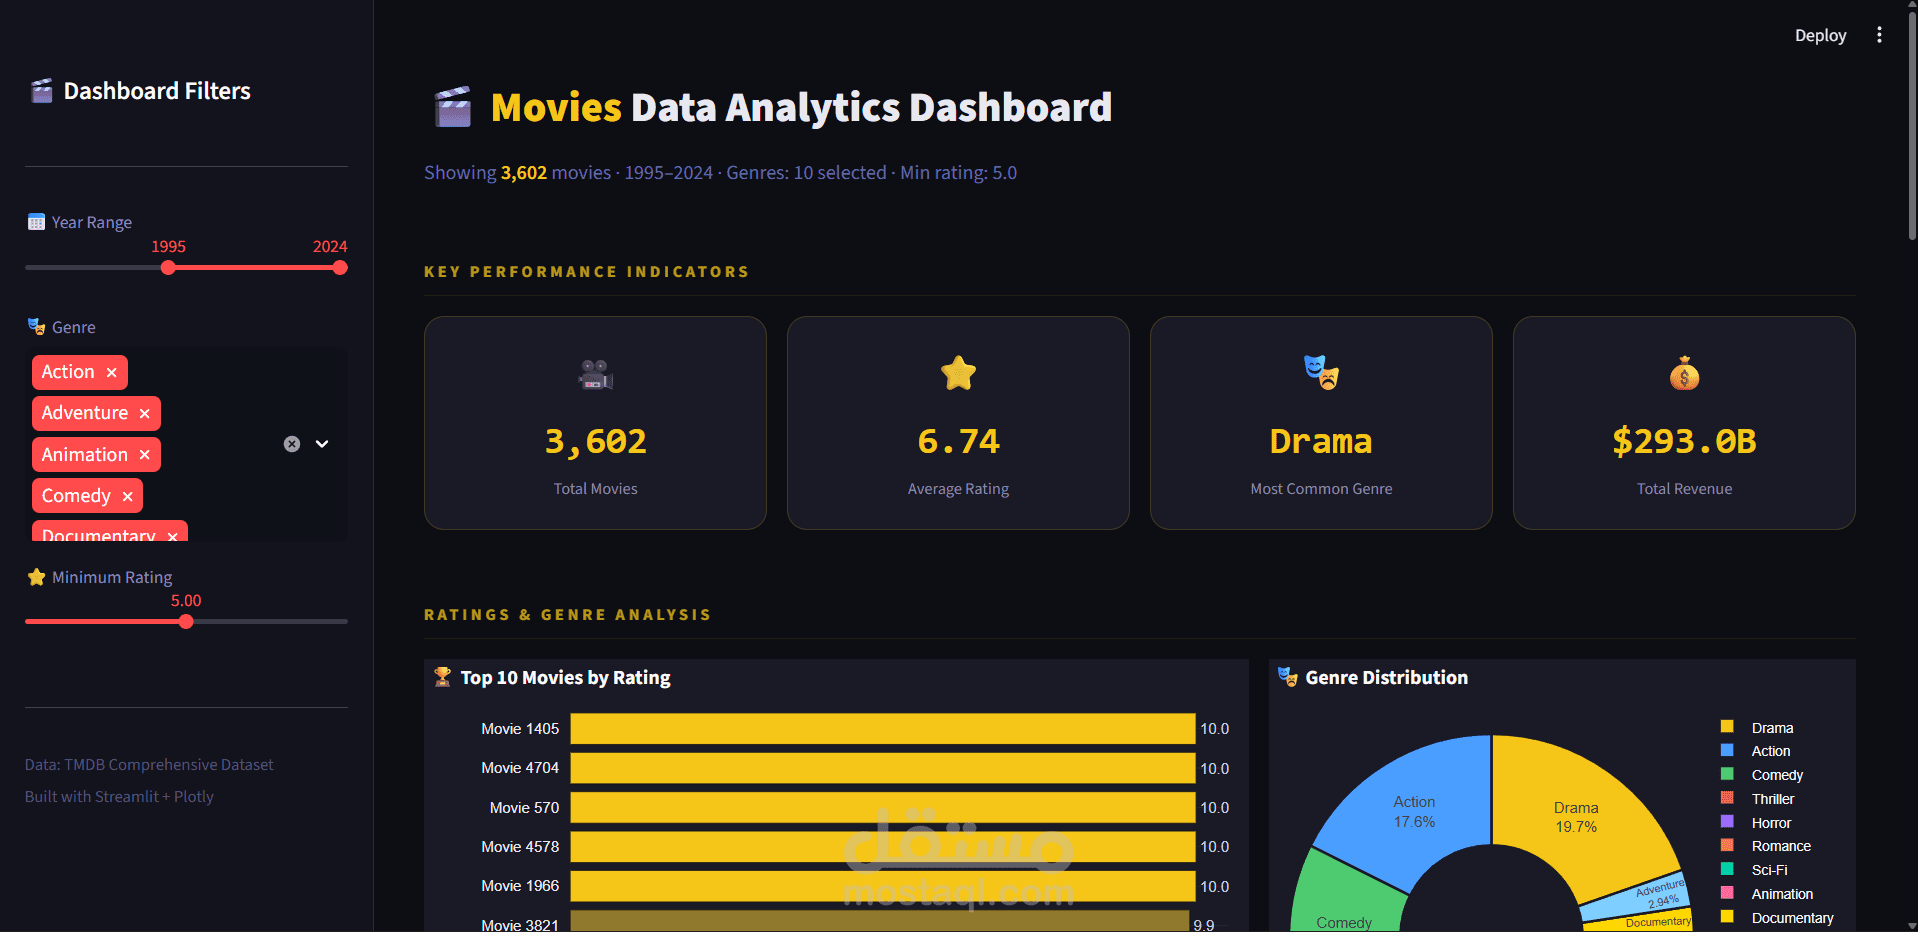The image size is (1918, 932).
Task: Click the 'Data: TMDB Comprehensive Dataset' text
Action: 149,765
